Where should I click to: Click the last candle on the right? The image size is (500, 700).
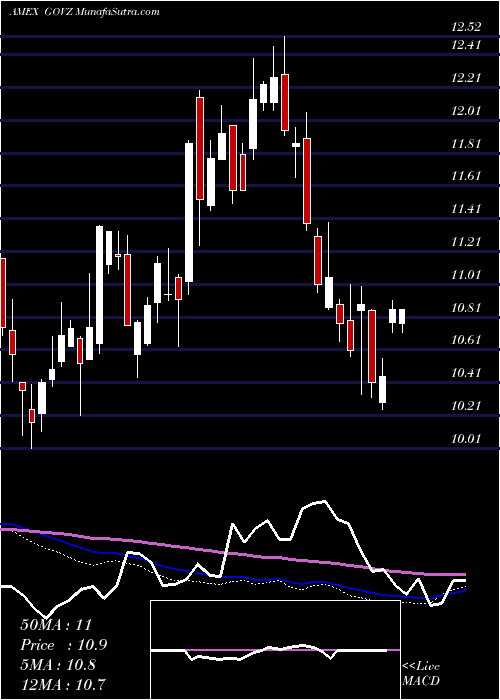[x=402, y=319]
